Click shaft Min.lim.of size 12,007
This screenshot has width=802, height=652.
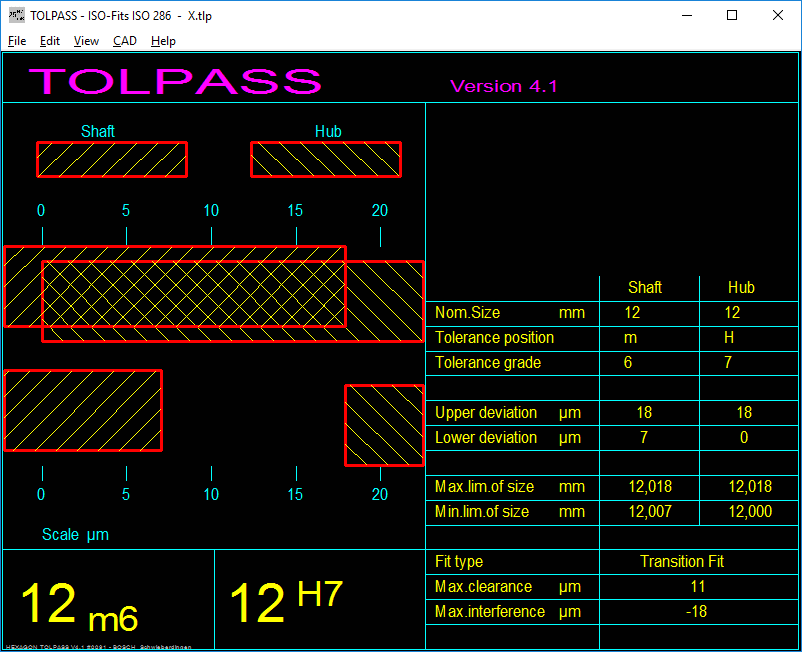tap(650, 512)
